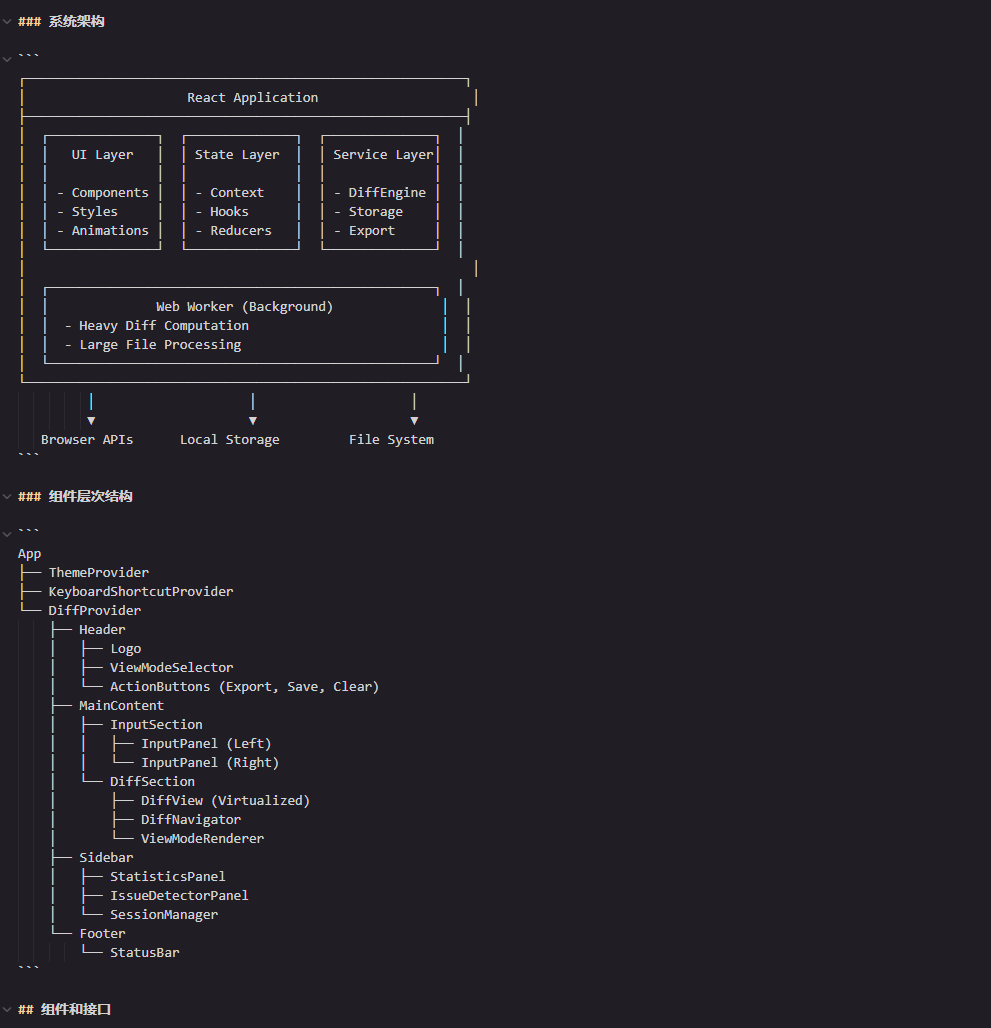Click the Browser APIs label
The height and width of the screenshot is (1028, 991).
[x=87, y=440]
